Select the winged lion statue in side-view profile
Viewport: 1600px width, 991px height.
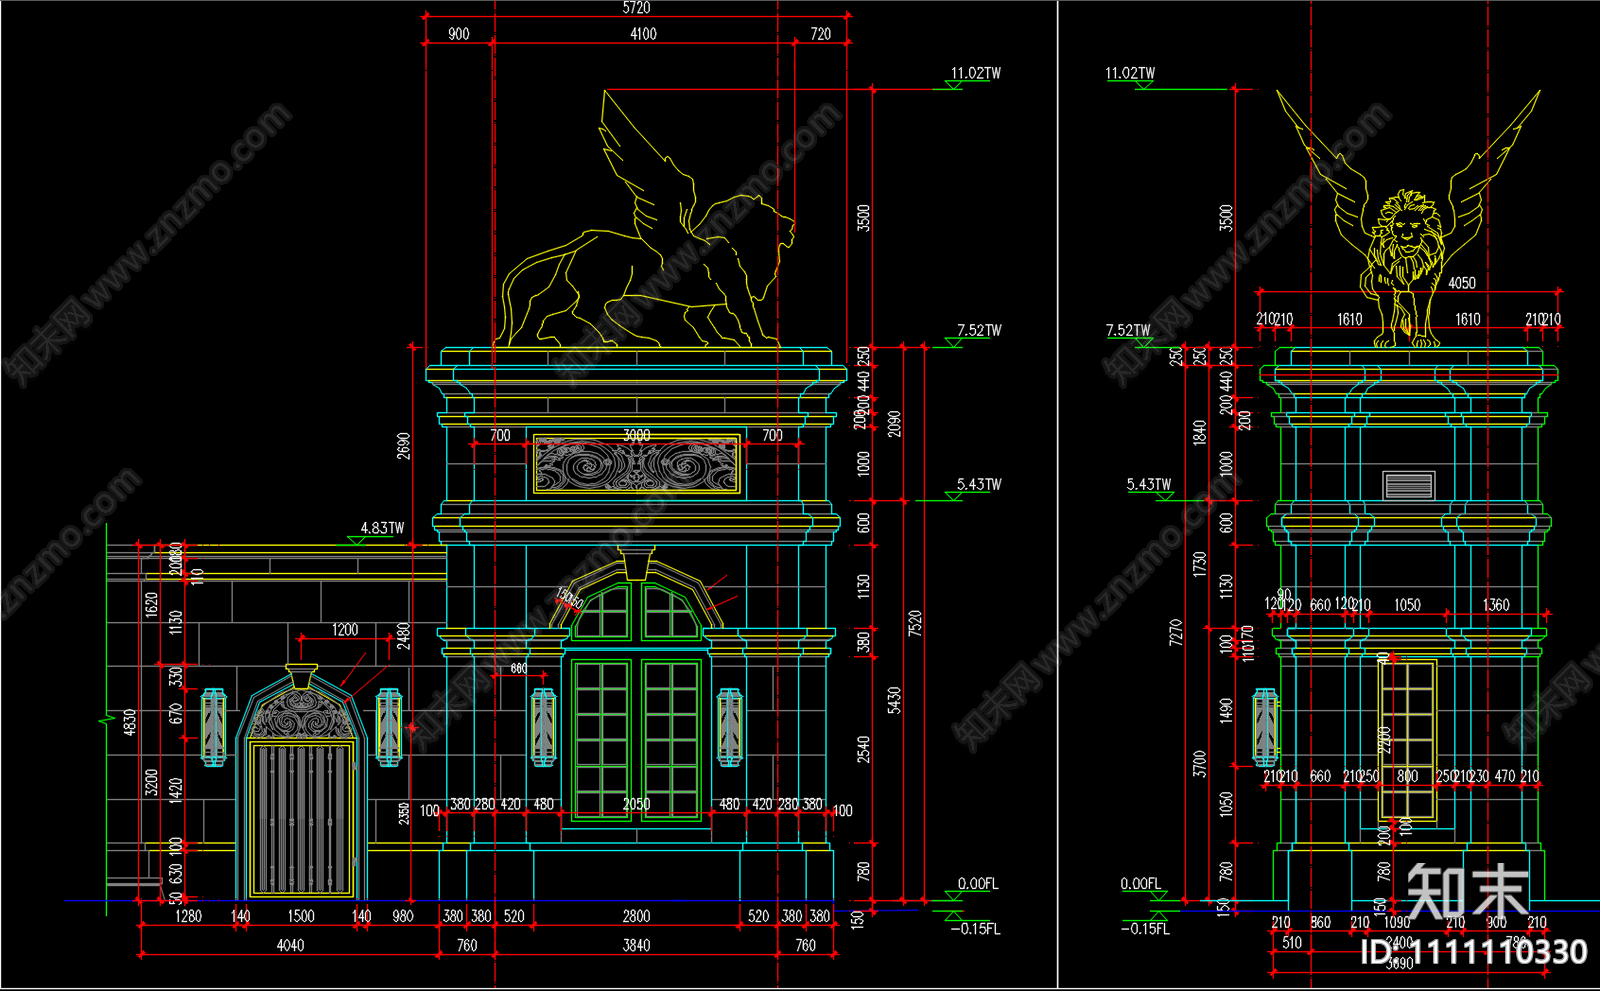645,220
